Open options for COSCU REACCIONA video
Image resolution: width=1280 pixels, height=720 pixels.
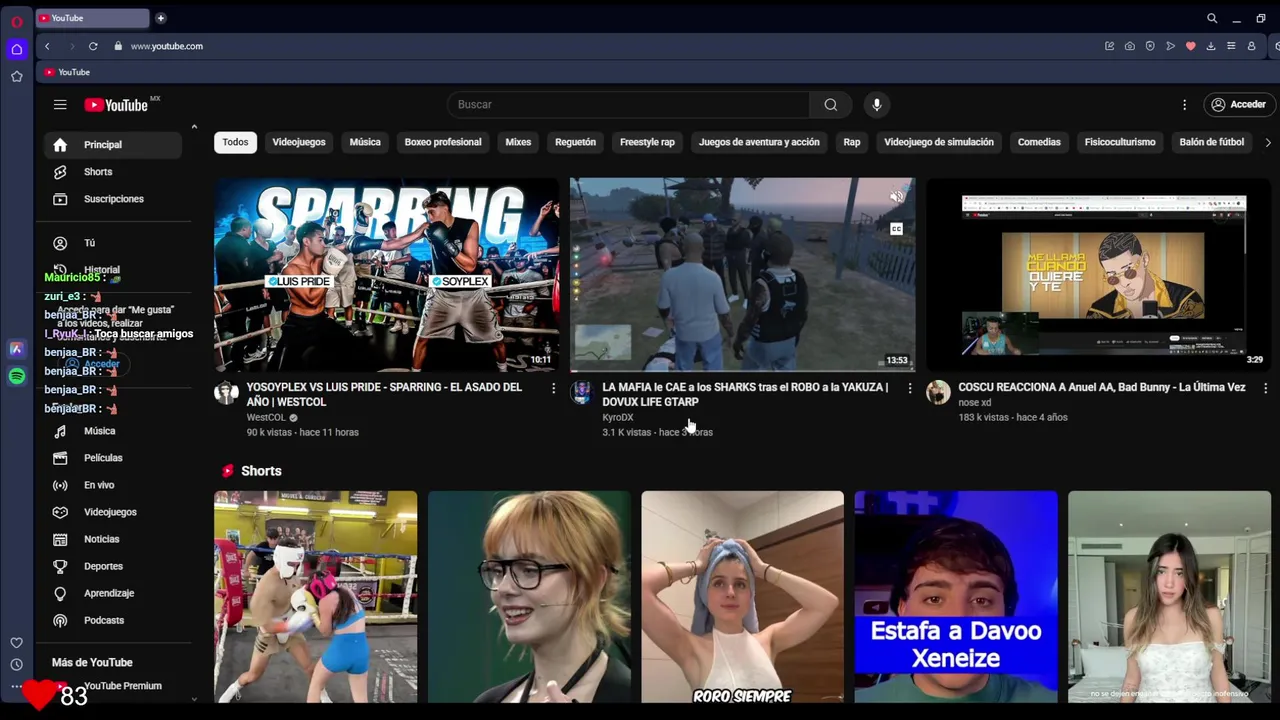[1265, 388]
